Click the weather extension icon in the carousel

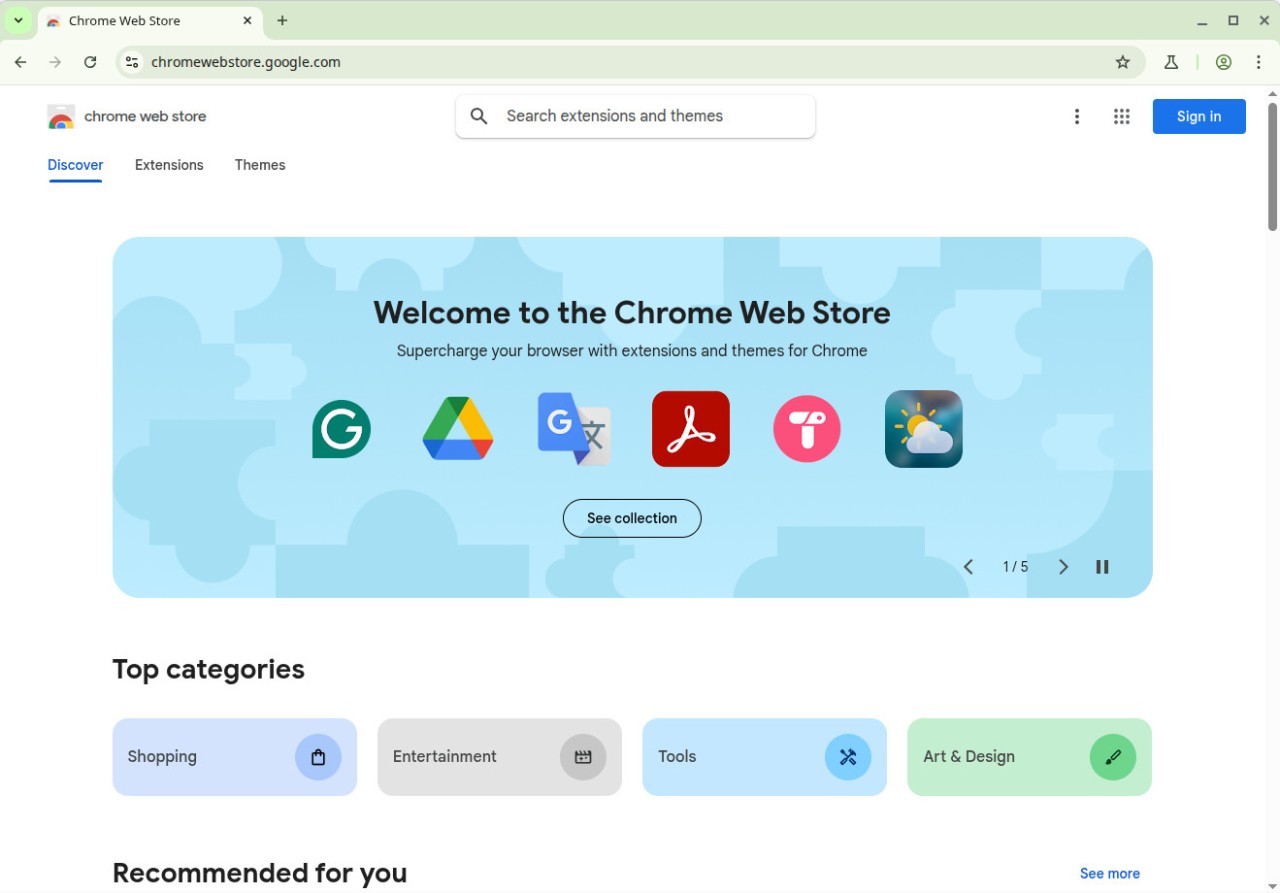[923, 428]
